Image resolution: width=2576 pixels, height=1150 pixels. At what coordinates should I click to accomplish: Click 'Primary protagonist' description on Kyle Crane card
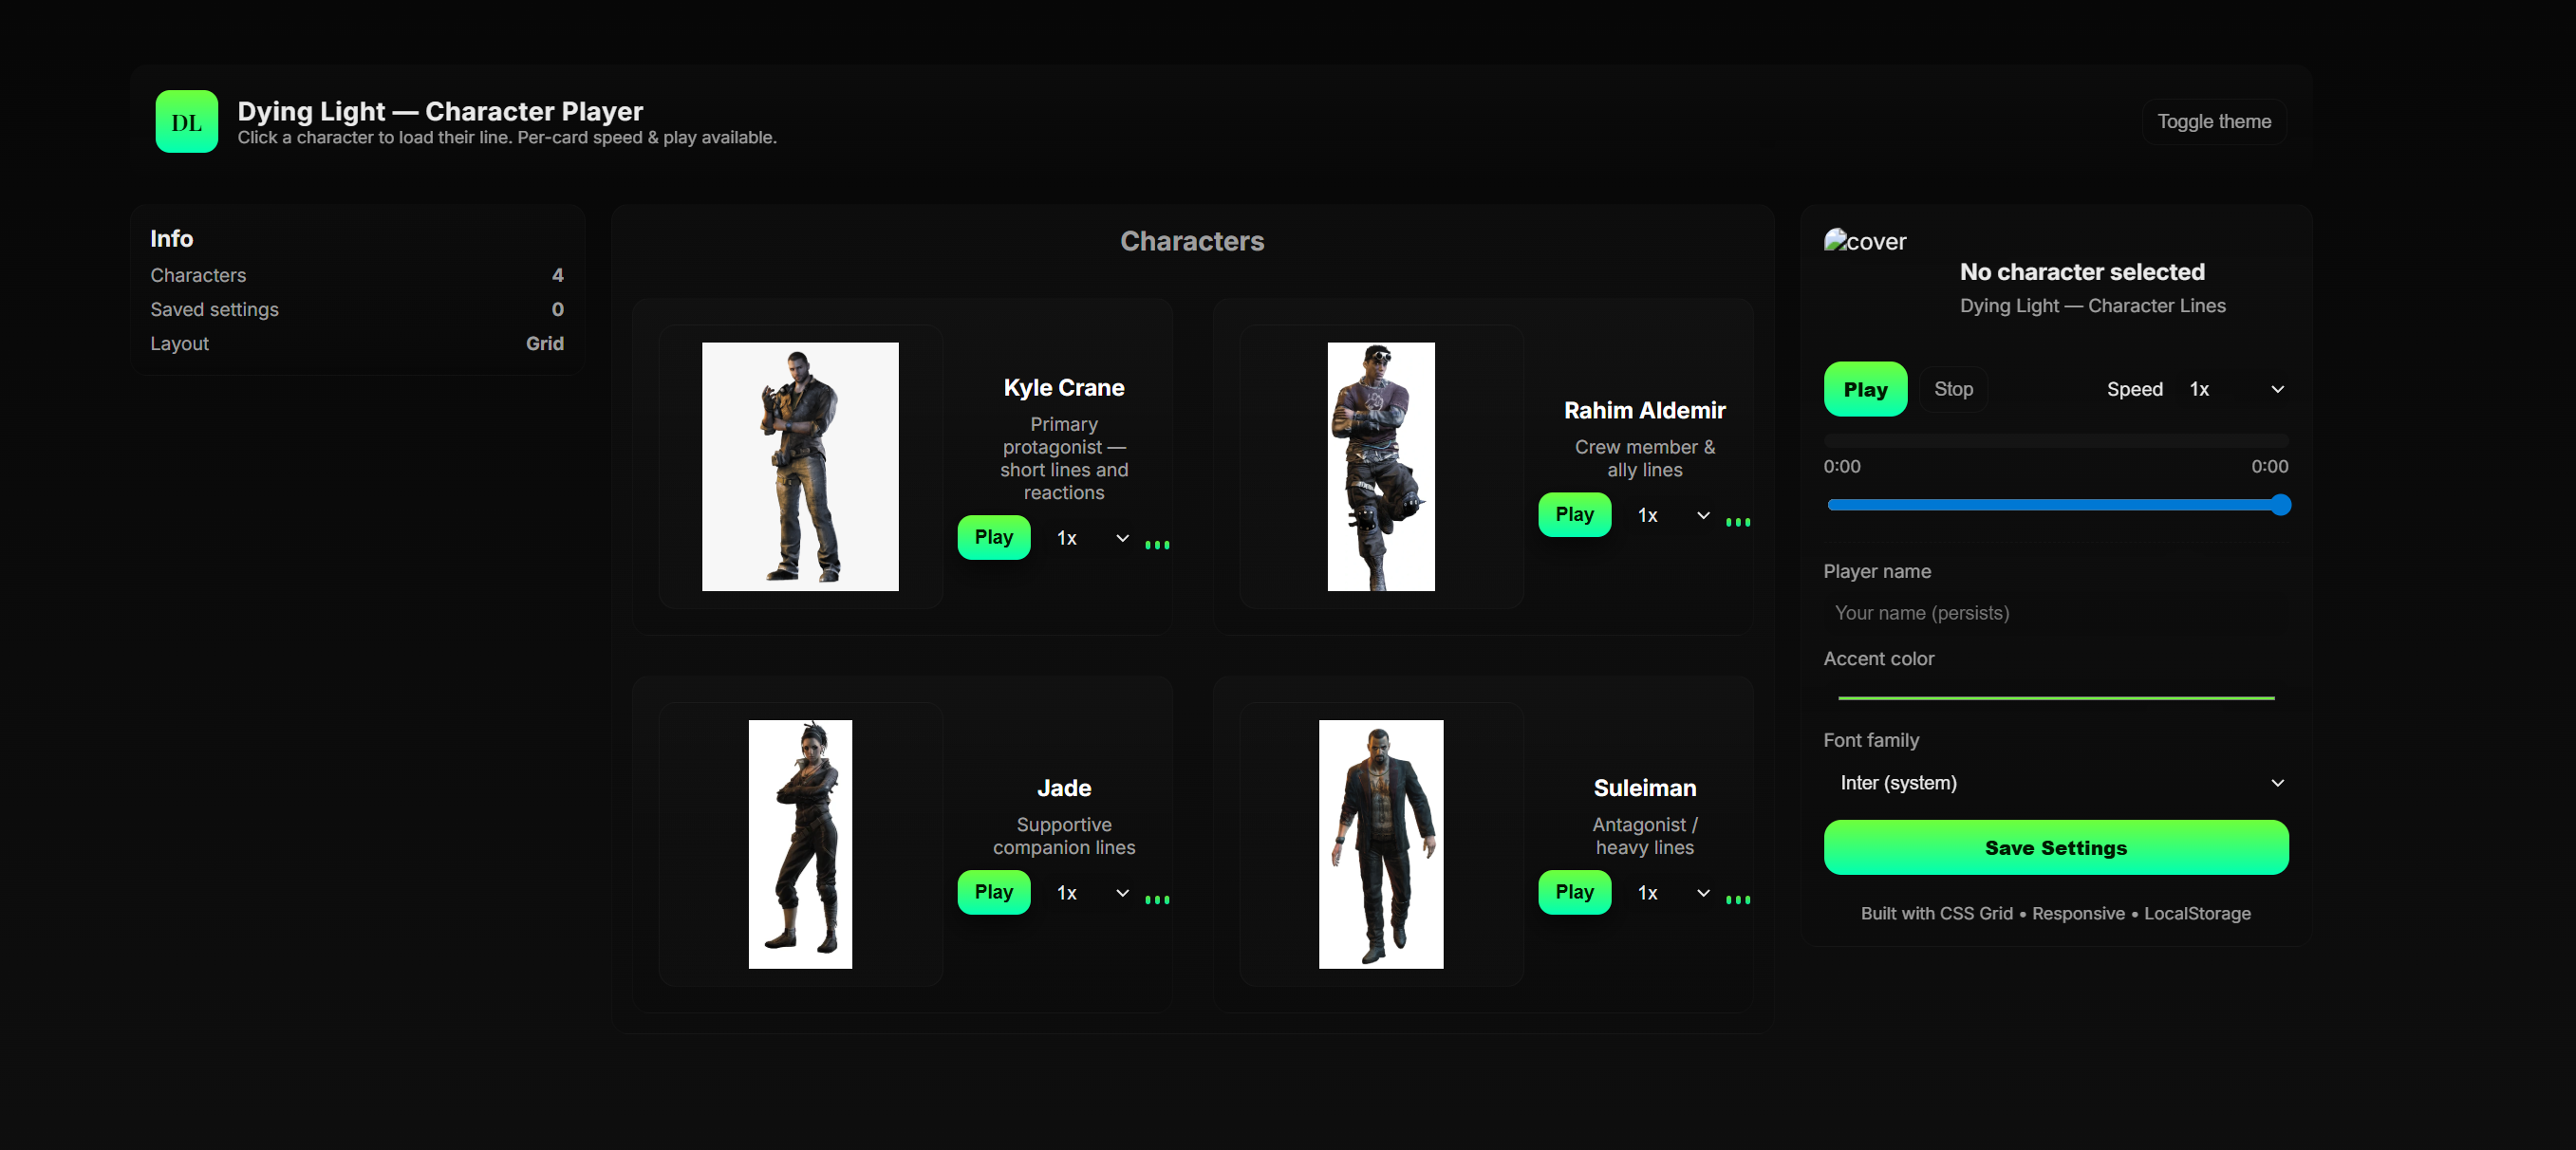(x=1064, y=458)
